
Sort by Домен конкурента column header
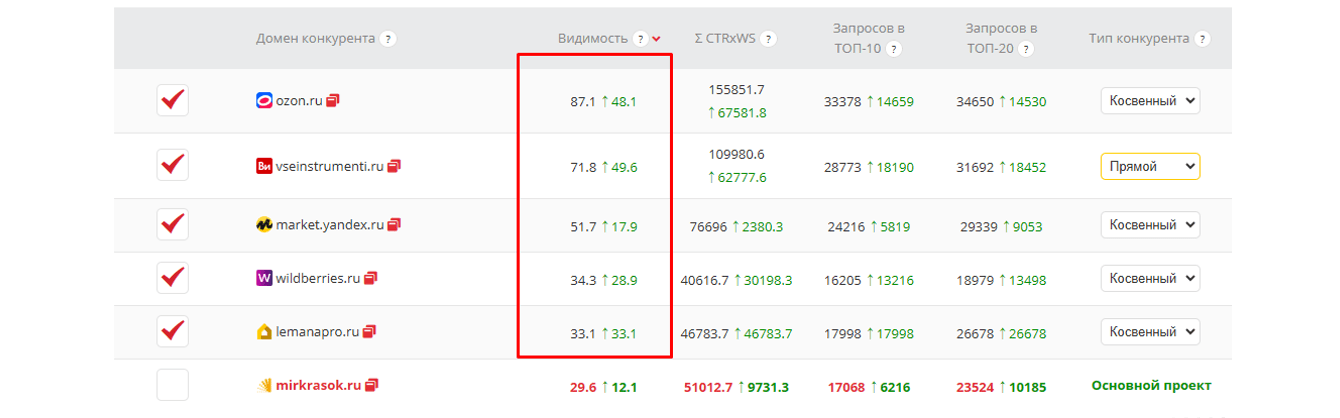click(x=315, y=39)
